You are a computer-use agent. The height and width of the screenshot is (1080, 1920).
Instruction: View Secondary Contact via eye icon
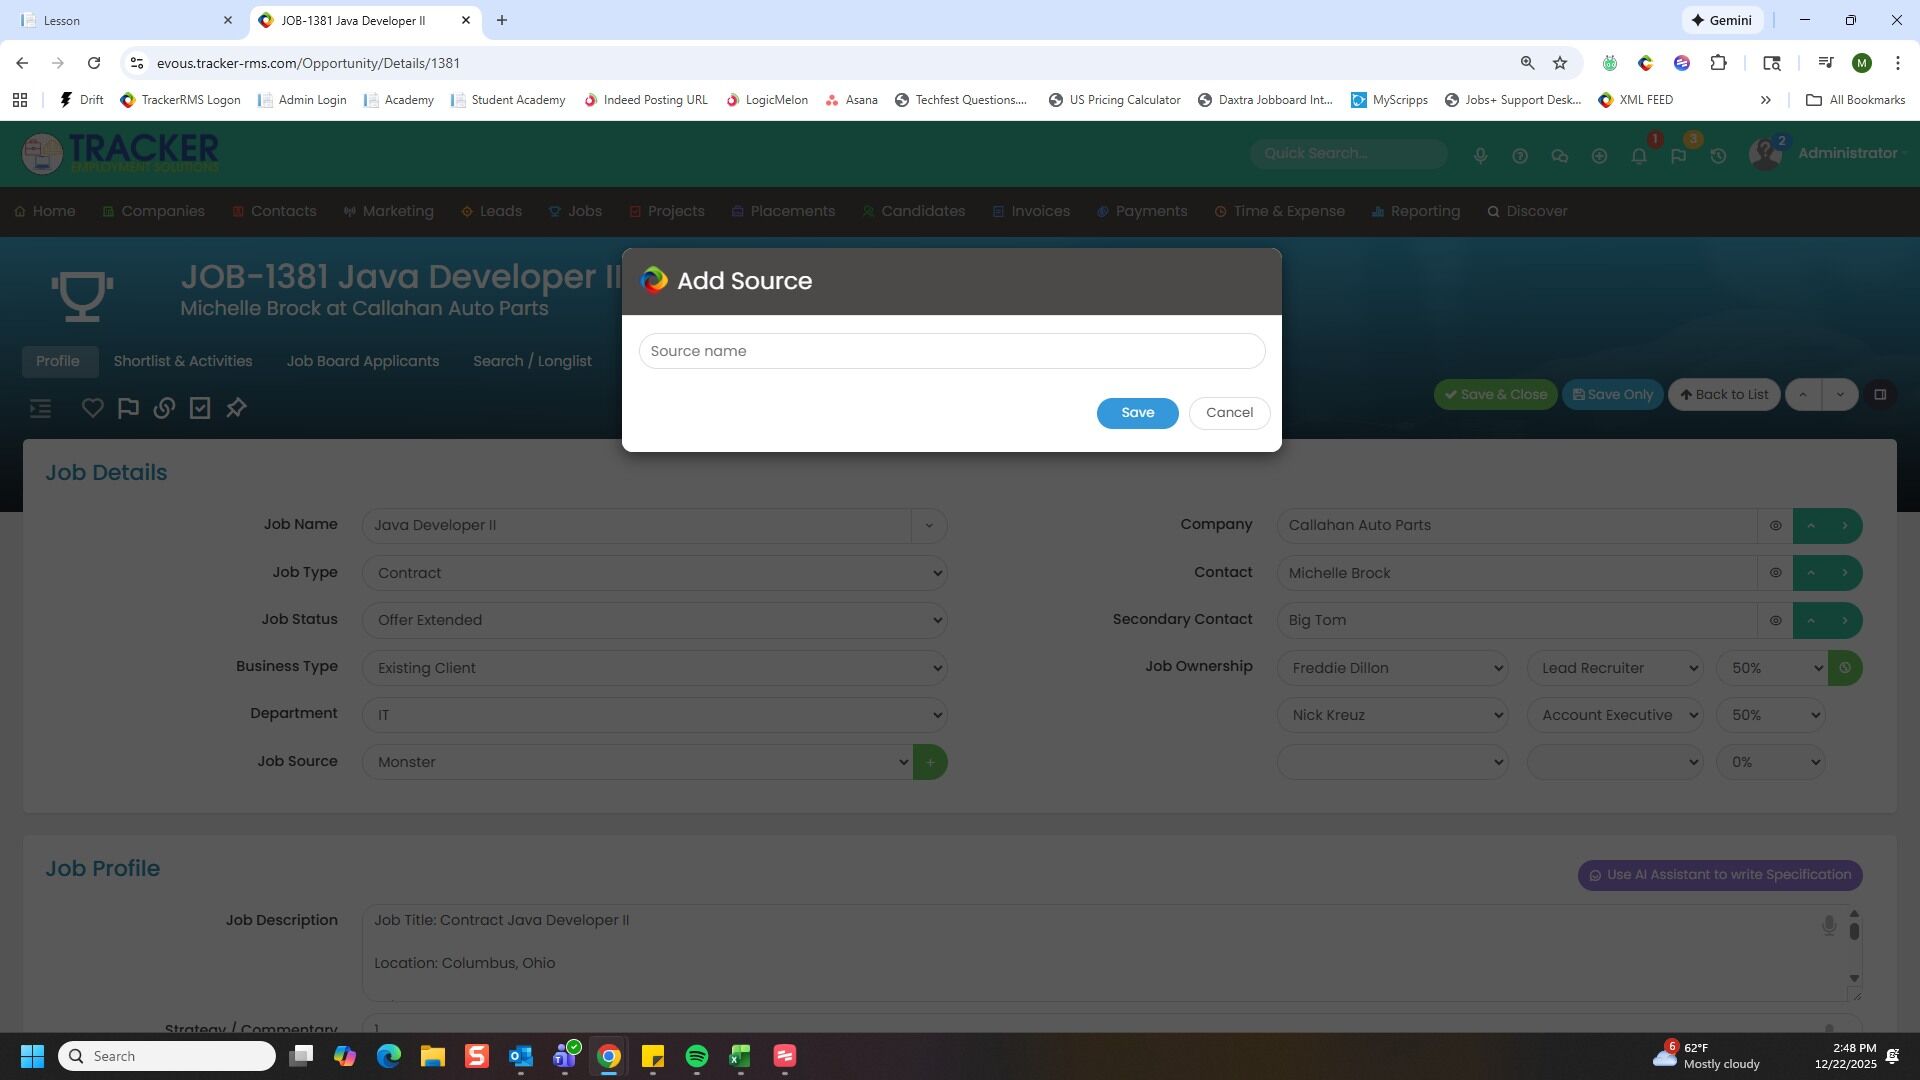point(1775,621)
